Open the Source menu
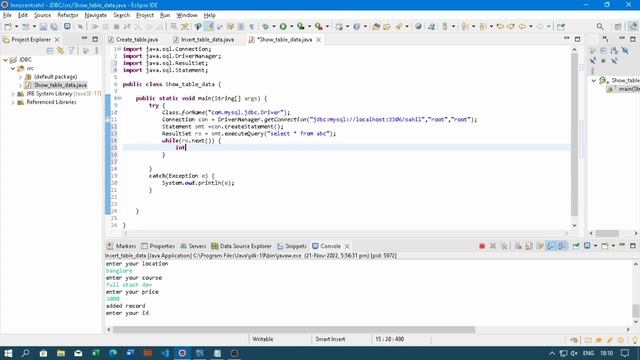The height and width of the screenshot is (360, 640). [x=42, y=15]
